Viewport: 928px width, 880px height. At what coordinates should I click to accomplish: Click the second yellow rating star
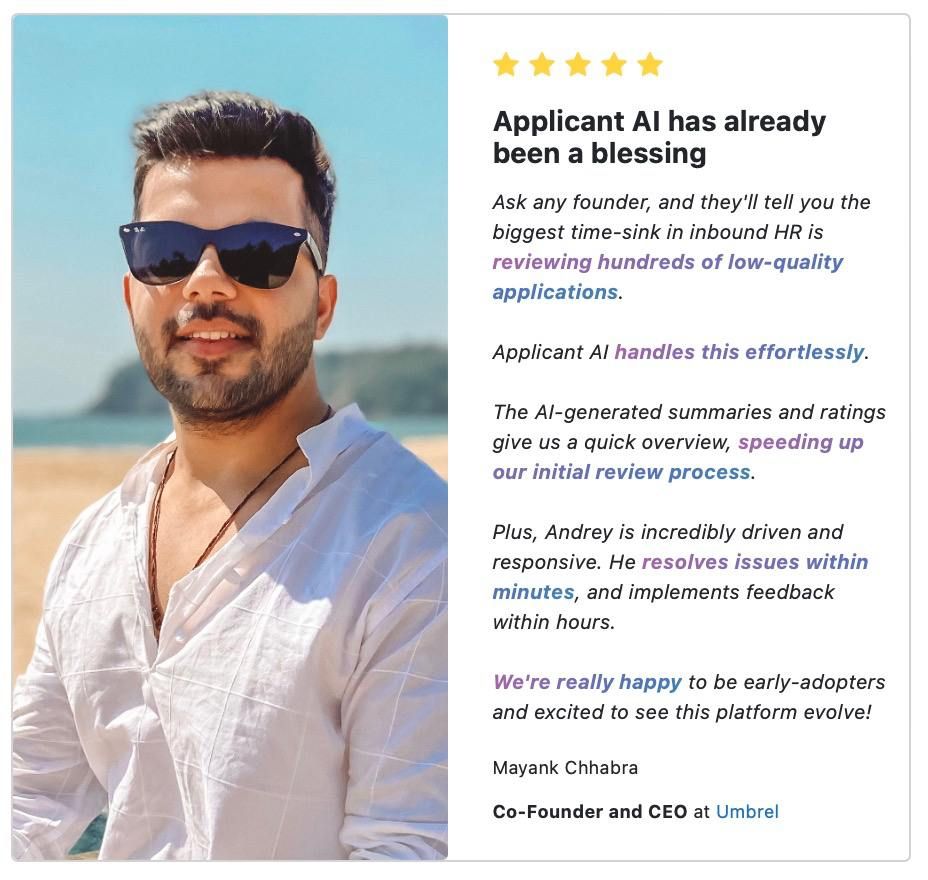pyautogui.click(x=542, y=64)
